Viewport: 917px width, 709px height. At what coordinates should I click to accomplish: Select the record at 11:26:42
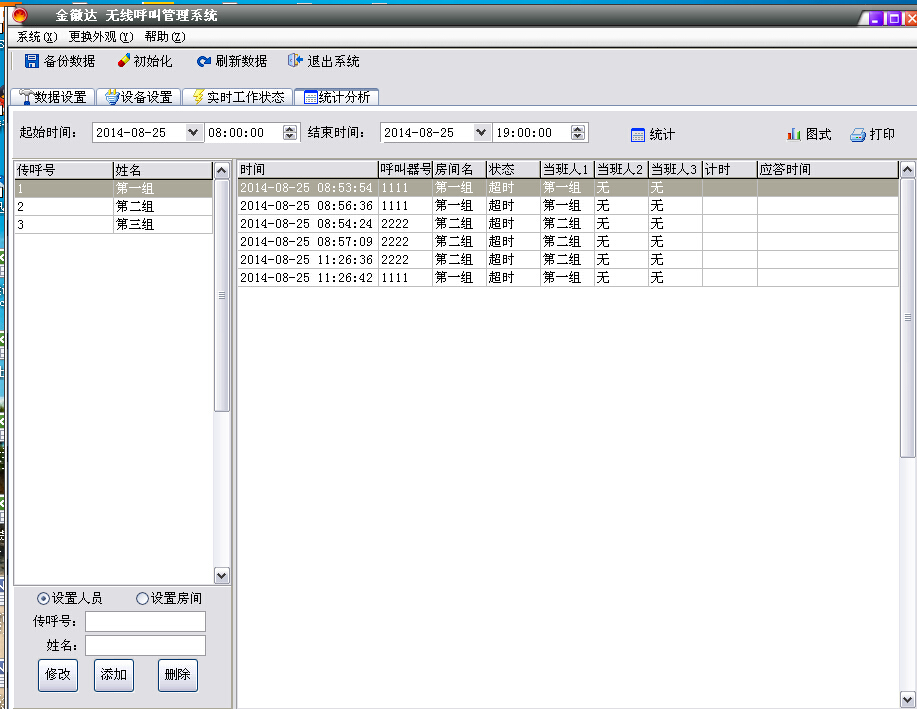568,277
